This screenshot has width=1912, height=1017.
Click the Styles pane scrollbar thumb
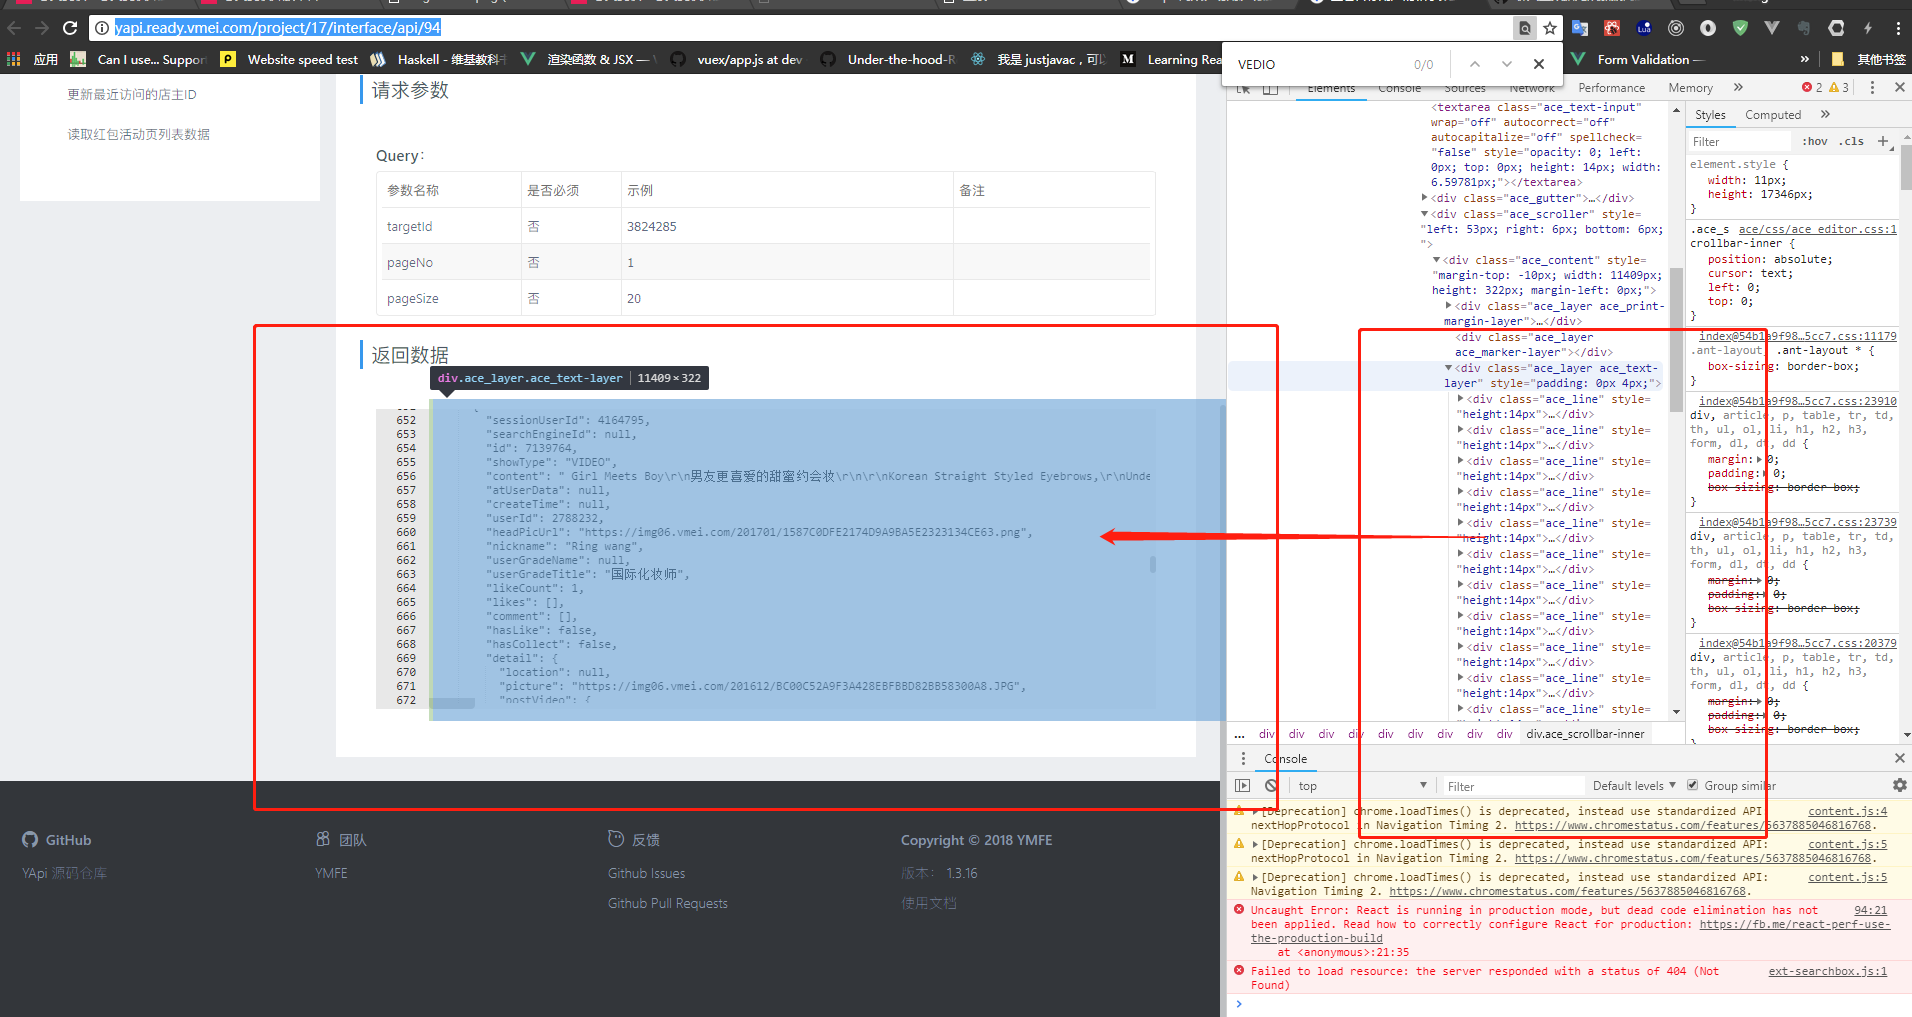coord(1906,168)
